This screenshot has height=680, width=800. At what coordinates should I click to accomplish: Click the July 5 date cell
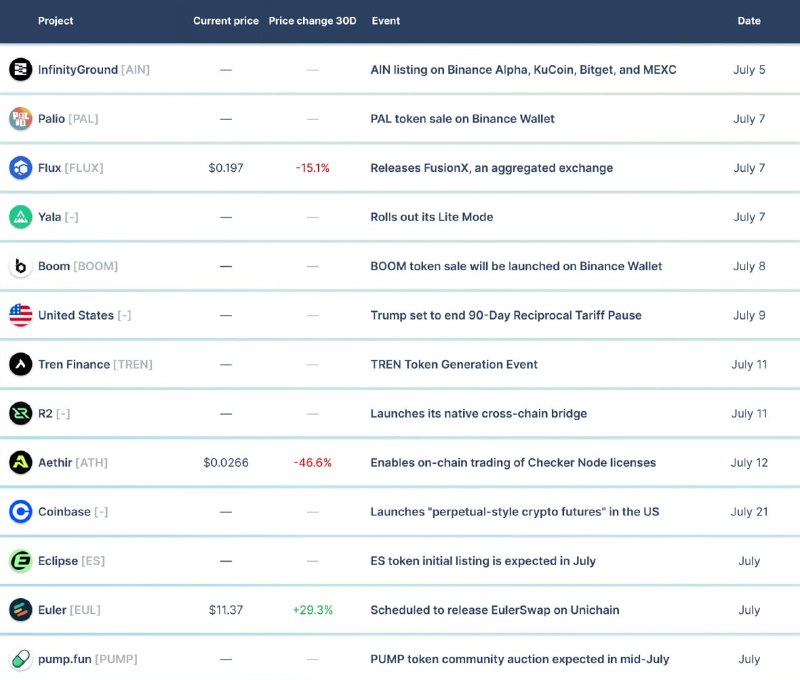pos(749,69)
